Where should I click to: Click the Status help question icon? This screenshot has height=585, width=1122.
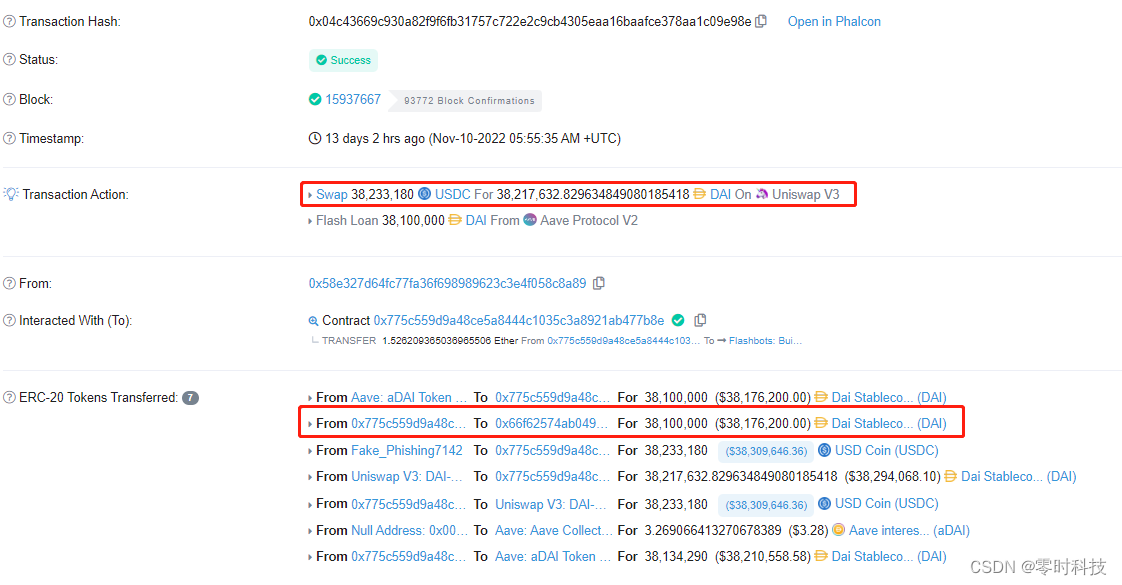(9, 59)
